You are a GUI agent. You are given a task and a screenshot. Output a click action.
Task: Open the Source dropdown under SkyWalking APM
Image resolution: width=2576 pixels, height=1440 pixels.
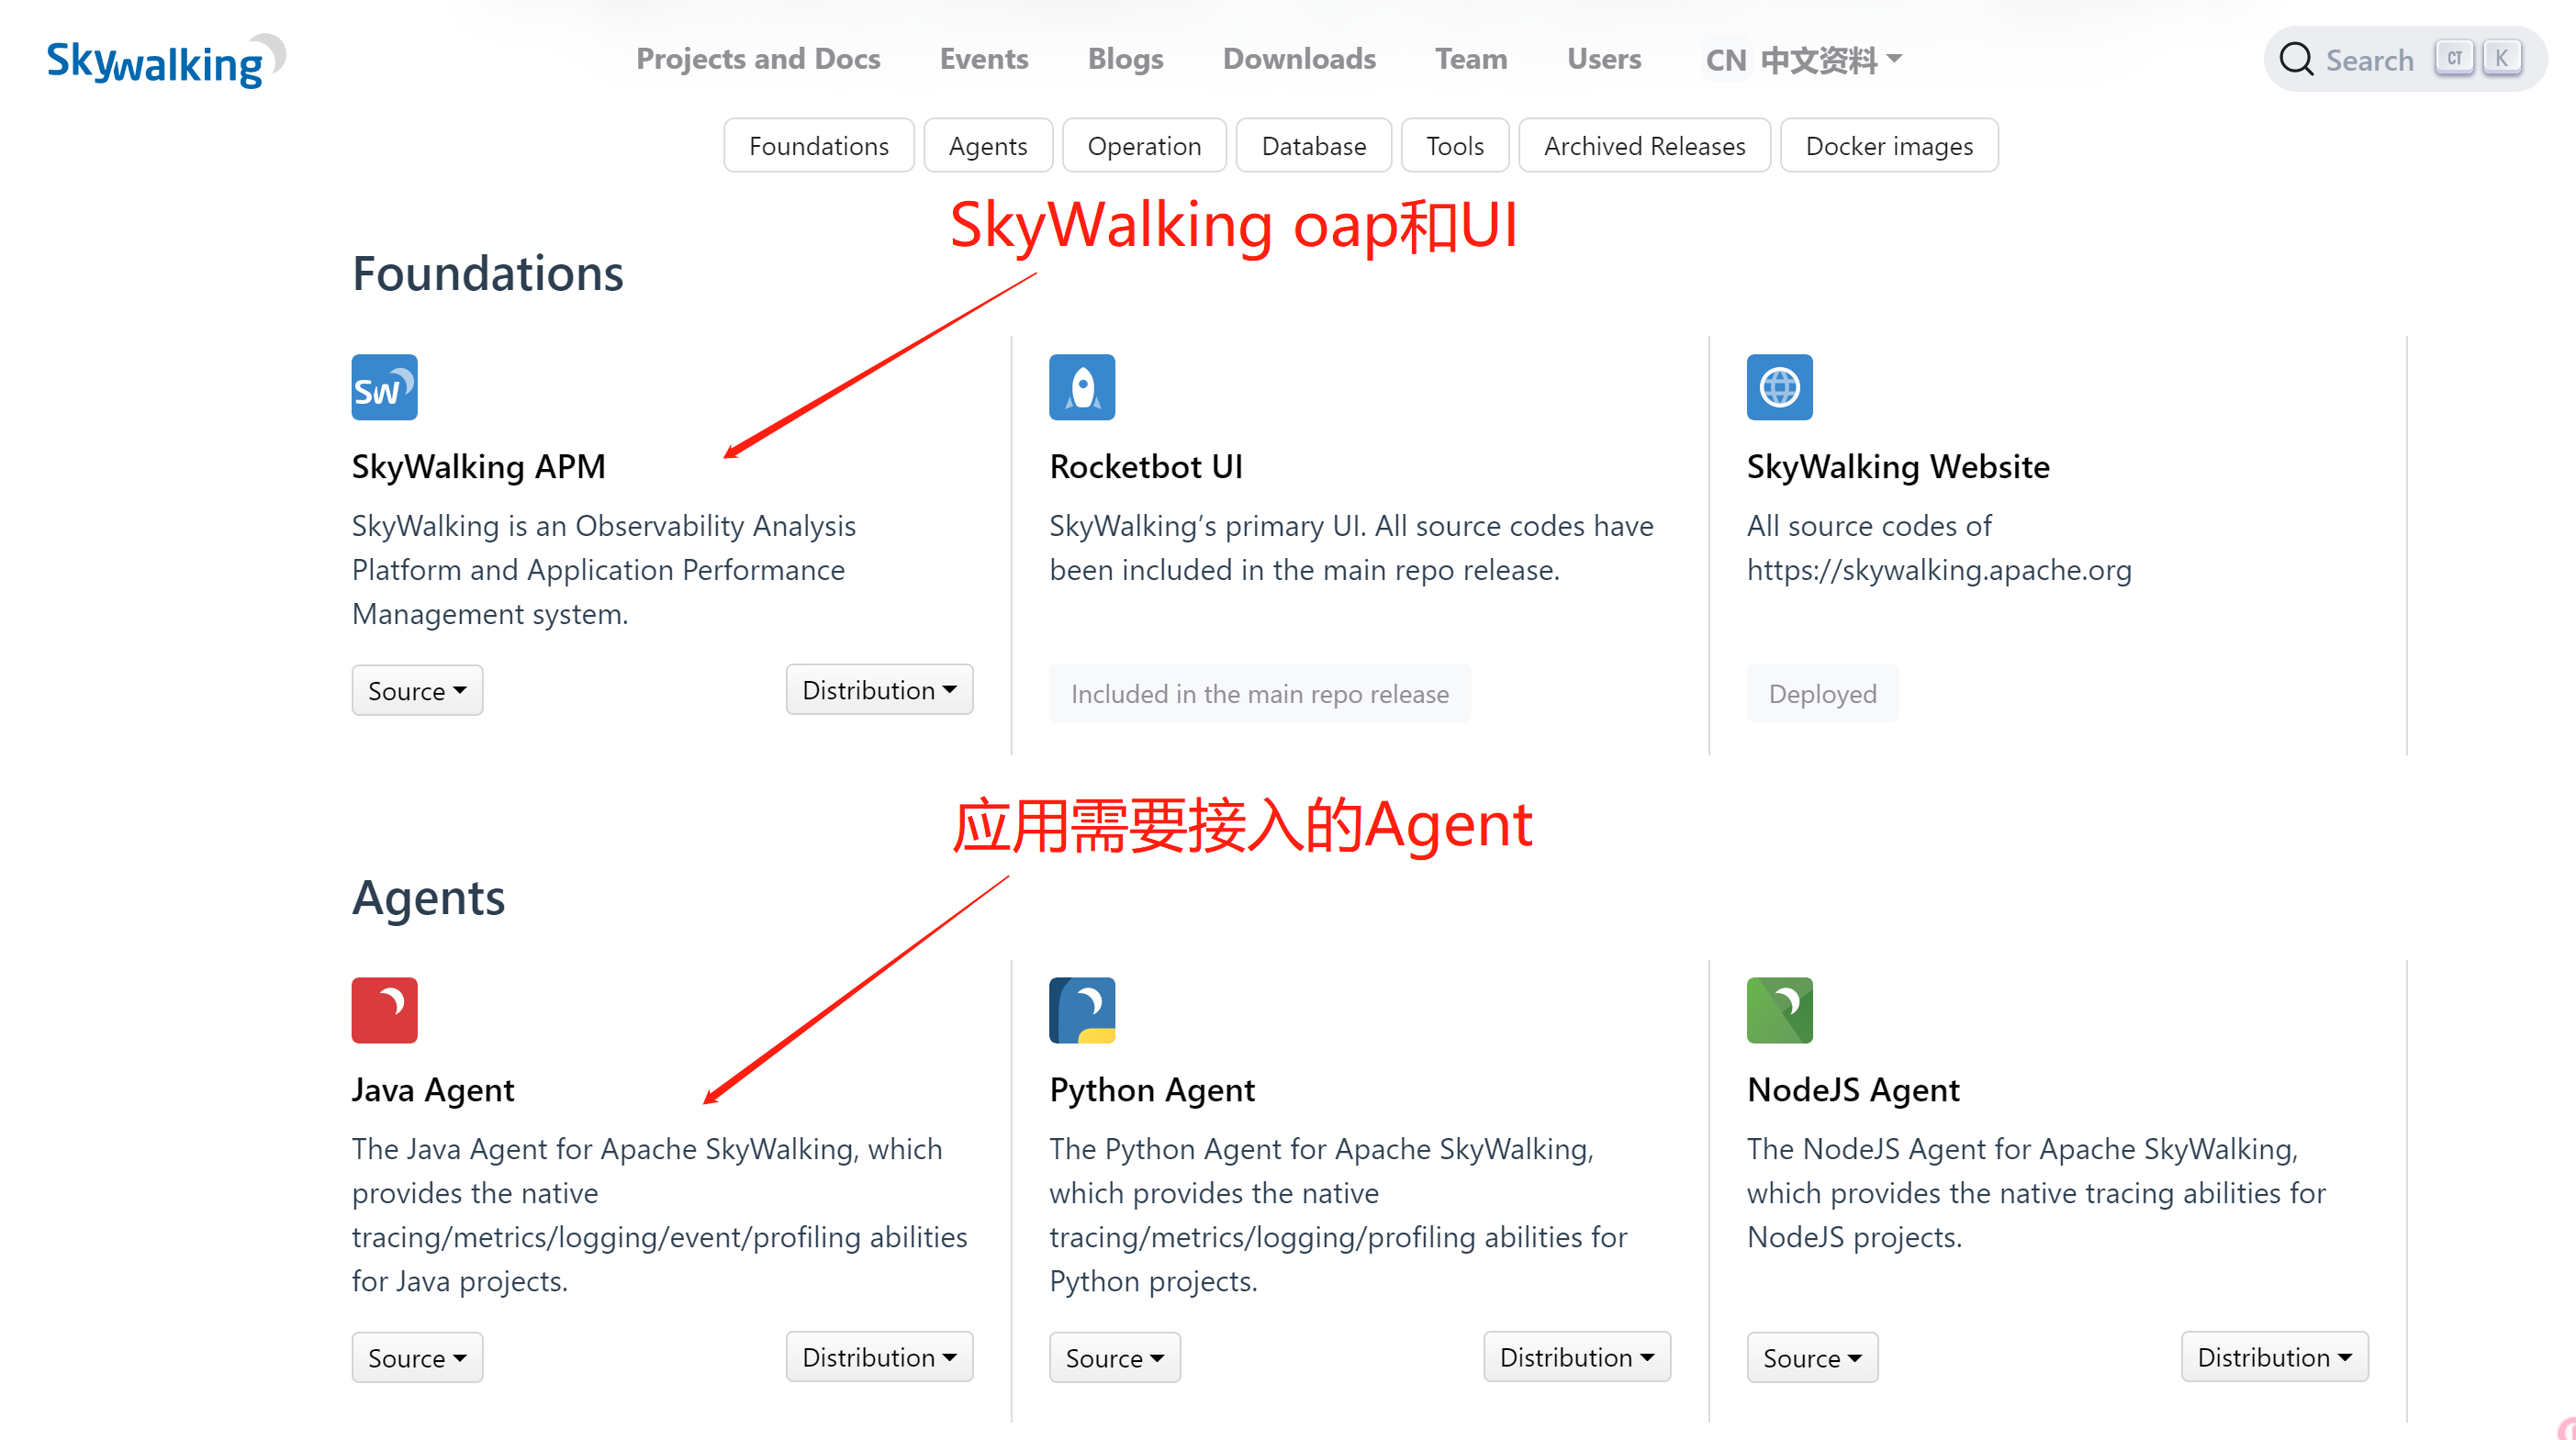coord(417,690)
